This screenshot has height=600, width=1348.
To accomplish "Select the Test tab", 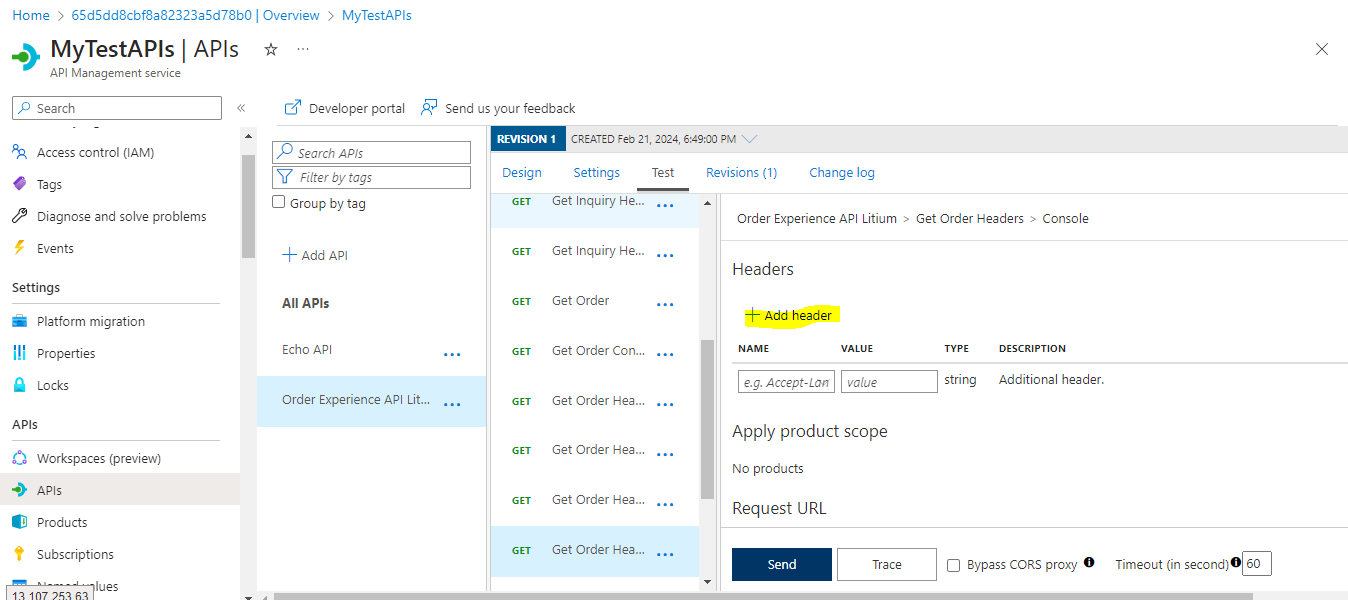I will pyautogui.click(x=663, y=172).
